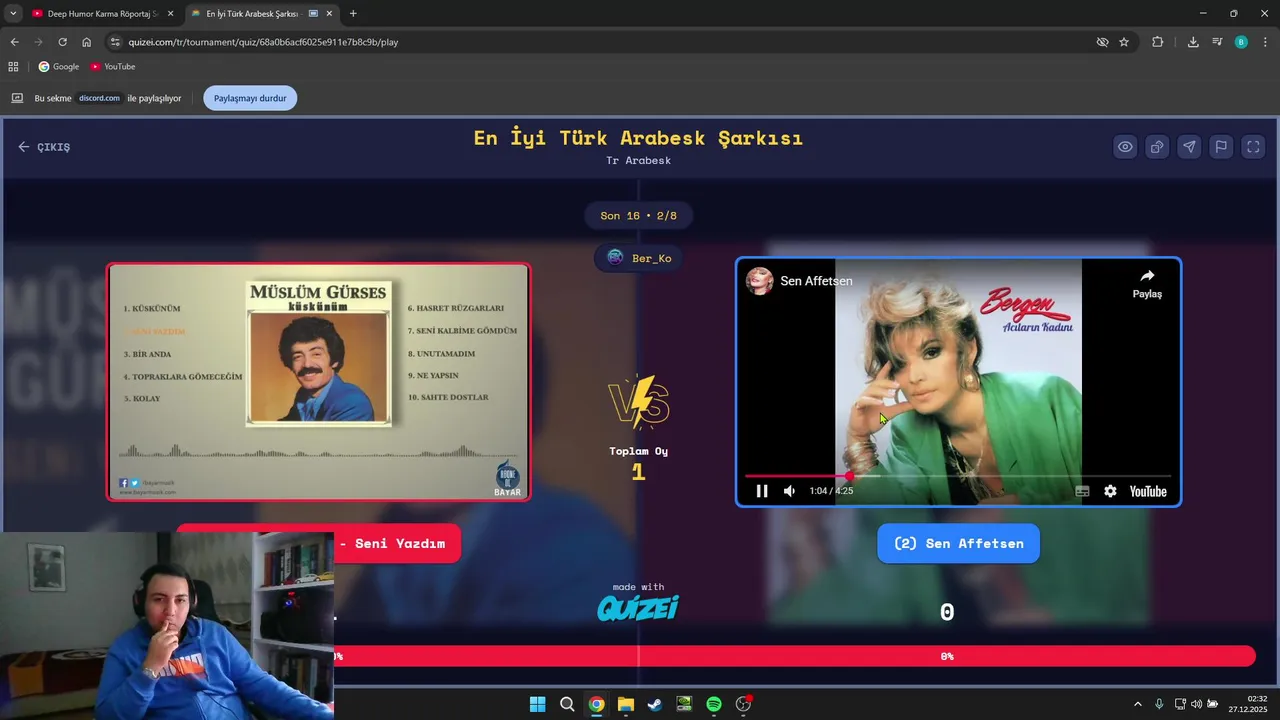
Task: Open the Chrome profile avatar B
Action: [1241, 42]
